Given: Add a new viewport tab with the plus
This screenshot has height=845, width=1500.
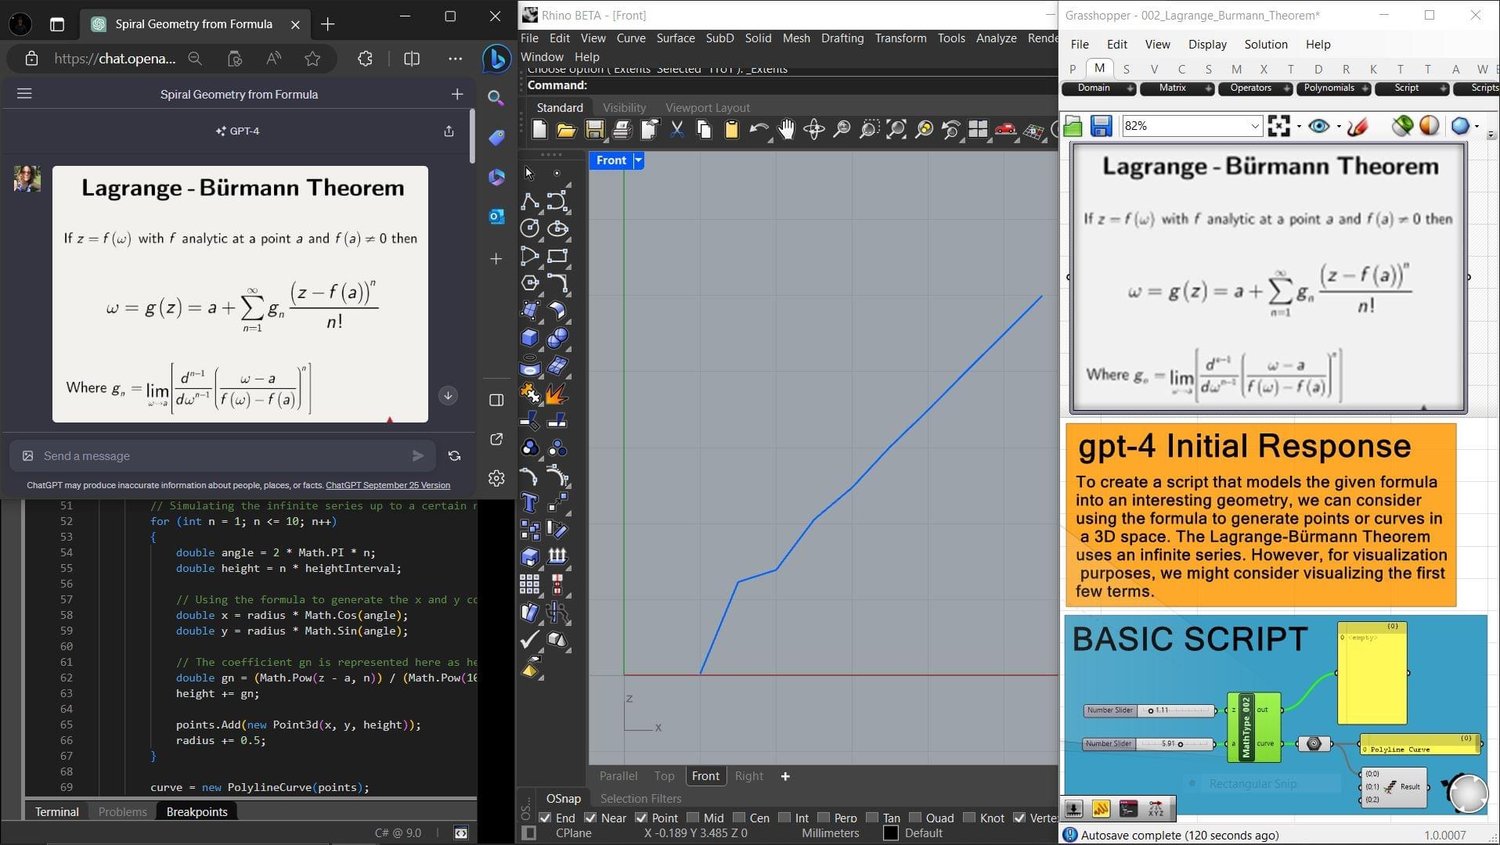Looking at the screenshot, I should point(785,776).
